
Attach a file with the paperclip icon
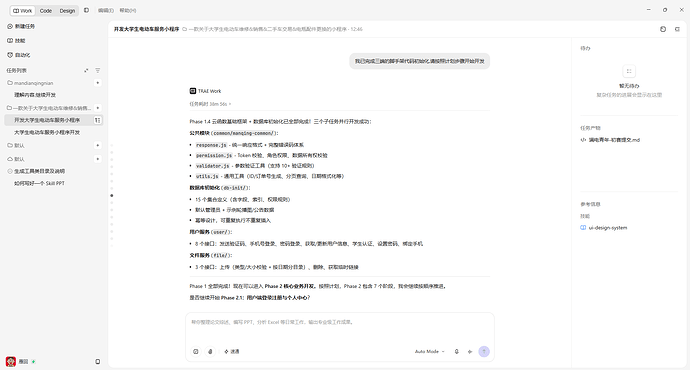[x=210, y=352]
